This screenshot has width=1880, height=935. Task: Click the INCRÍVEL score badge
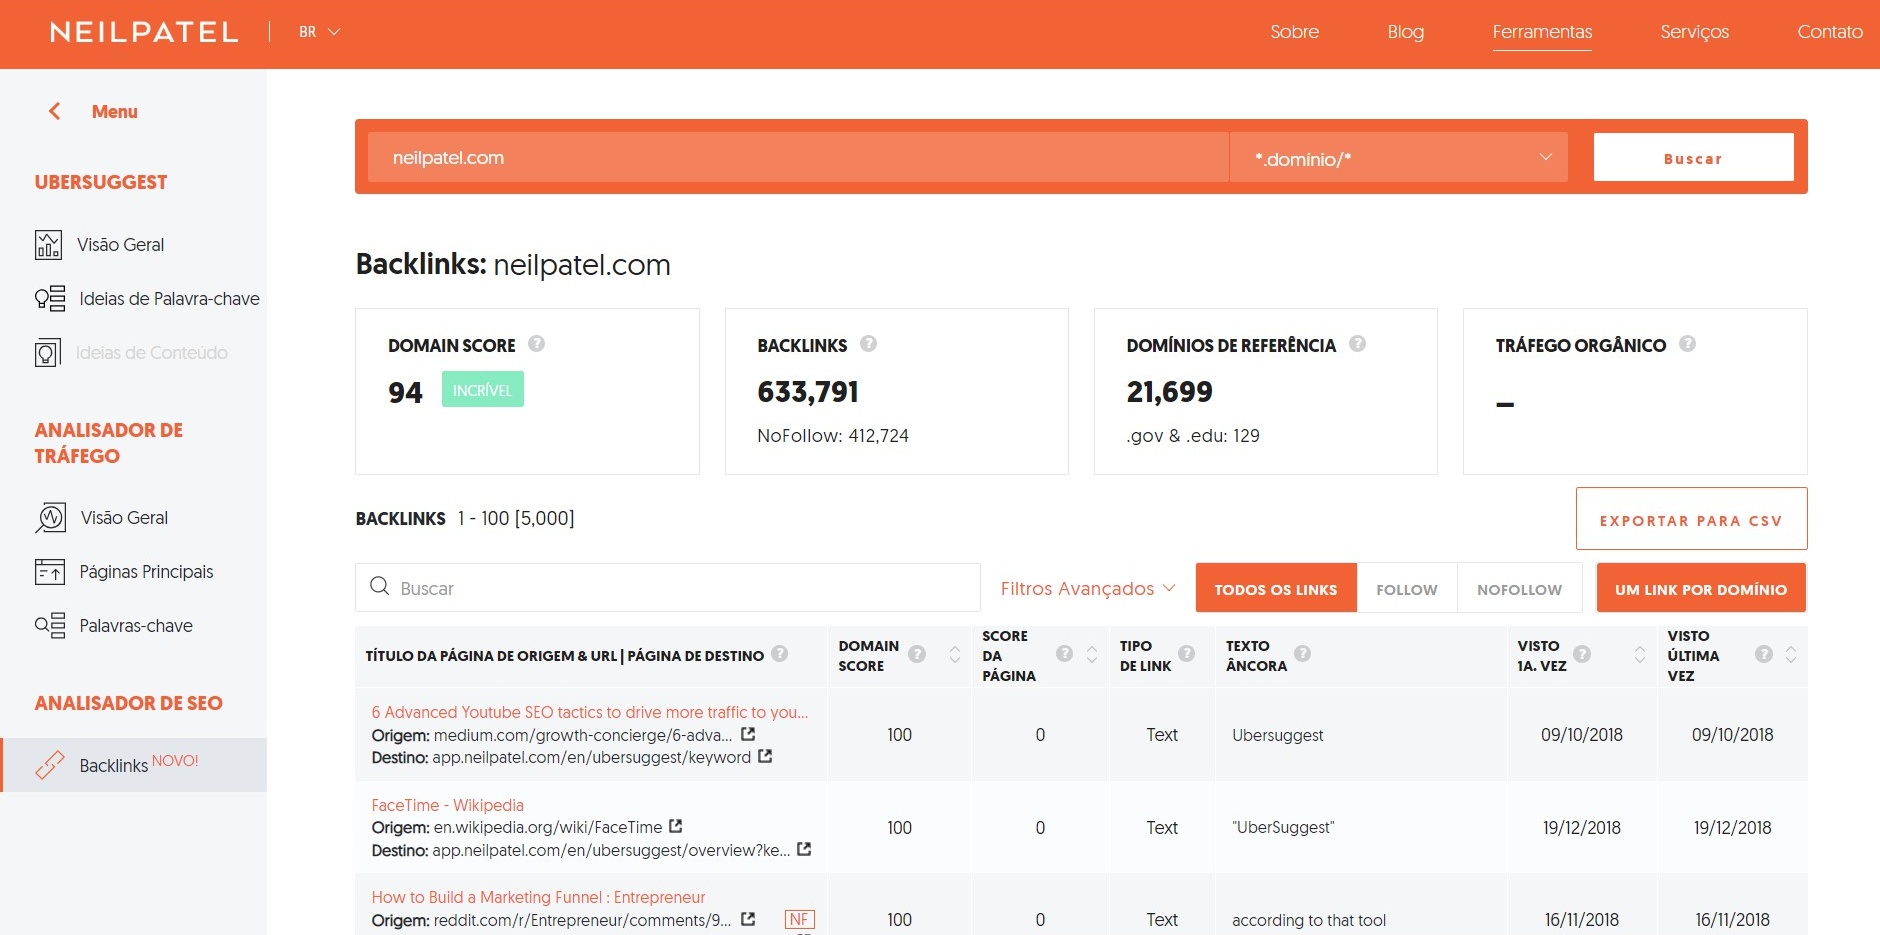point(482,390)
